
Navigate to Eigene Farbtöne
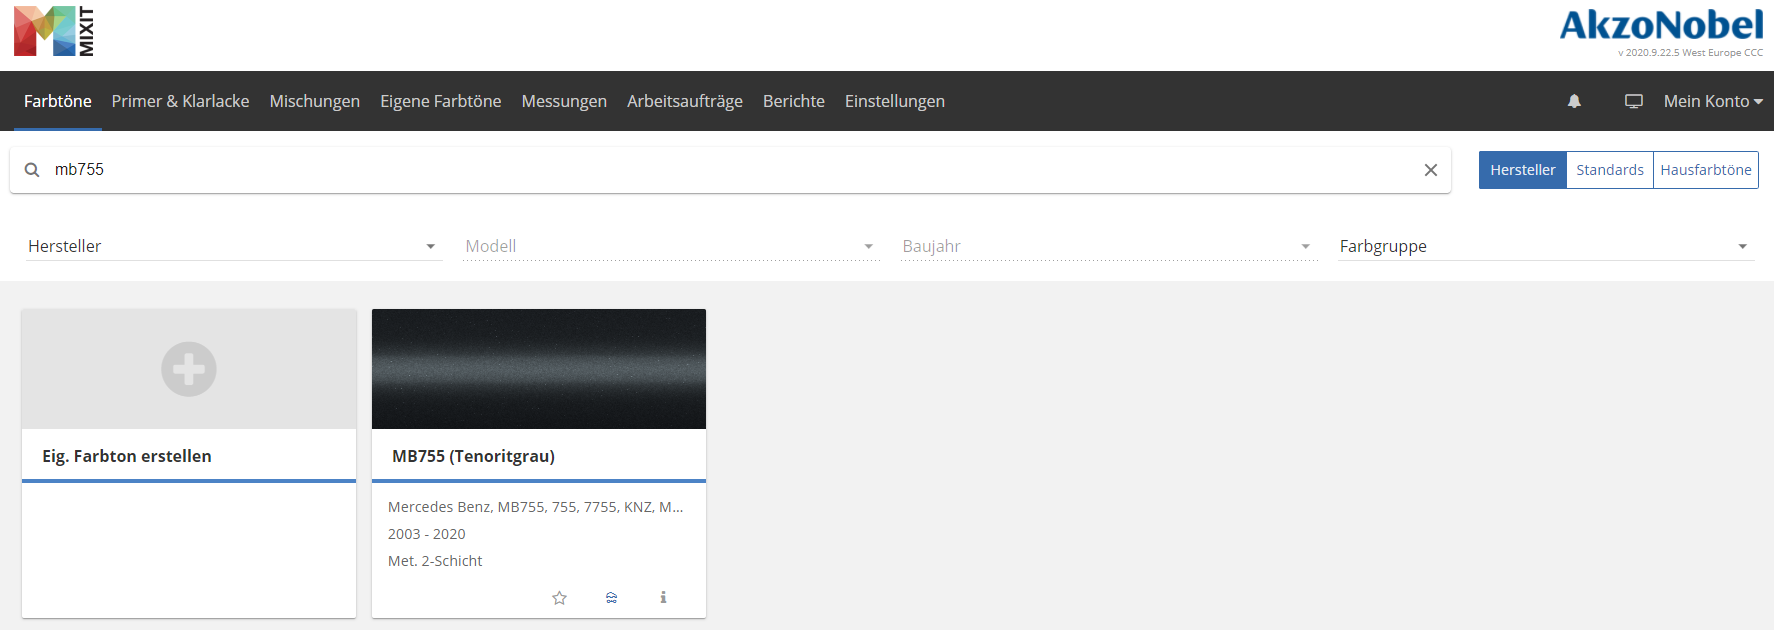point(441,101)
